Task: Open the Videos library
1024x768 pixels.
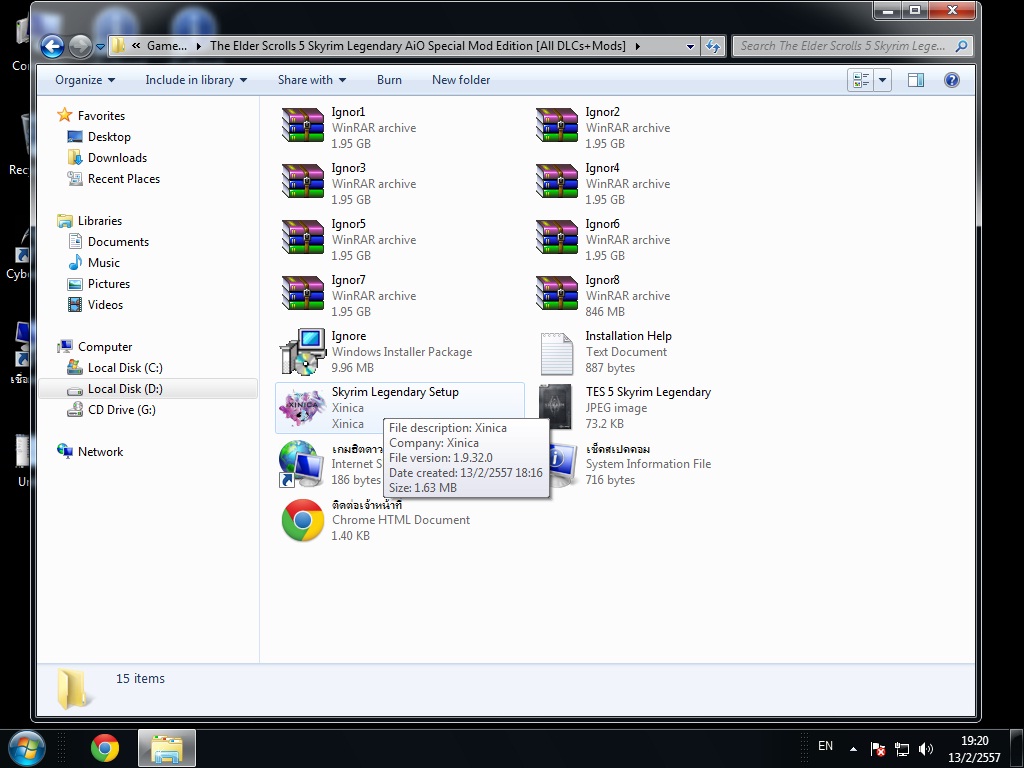Action: [x=105, y=304]
